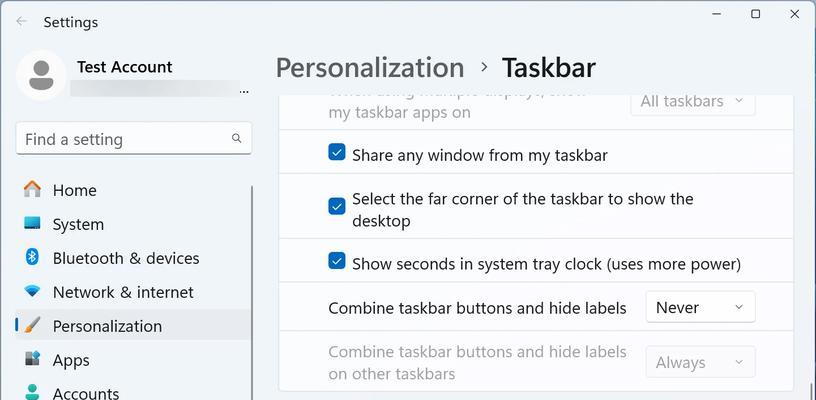Viewport: 816px width, 400px height.
Task: Click the Test Account name
Action: 125,67
